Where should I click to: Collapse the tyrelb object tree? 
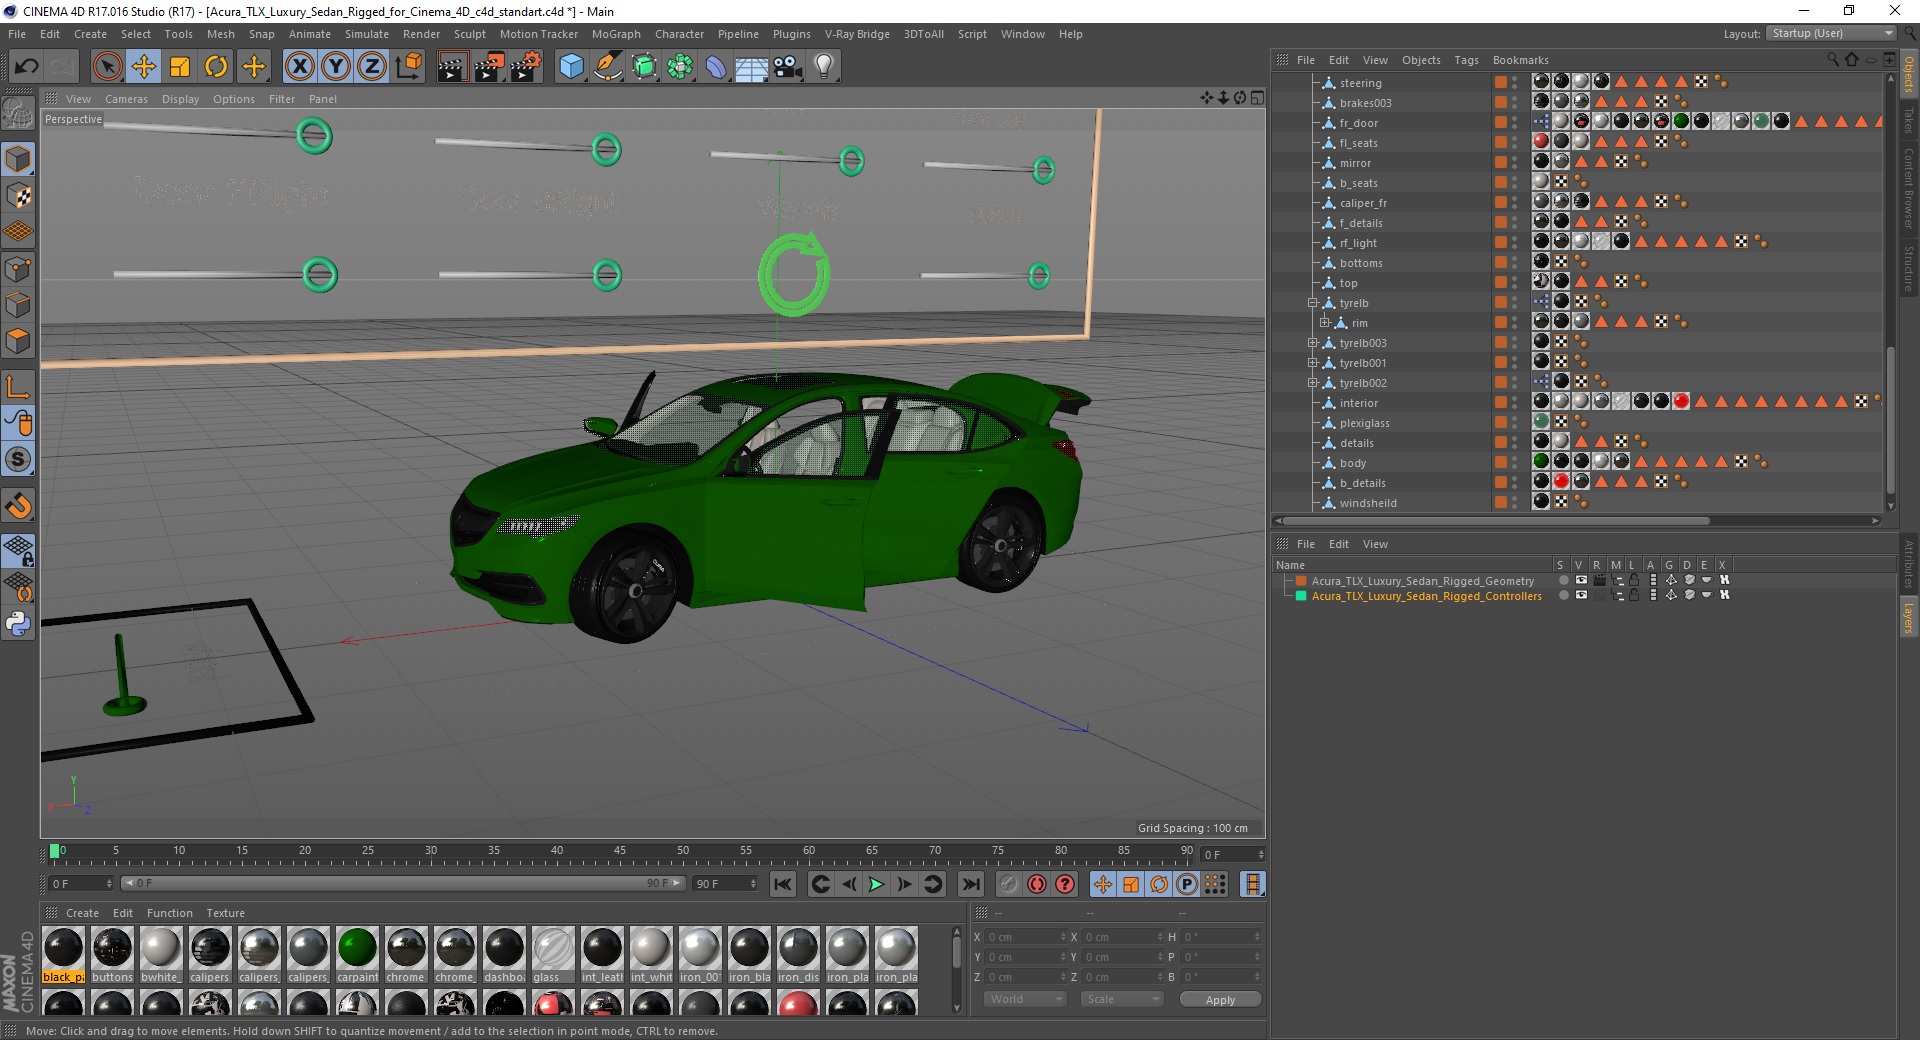[1312, 303]
